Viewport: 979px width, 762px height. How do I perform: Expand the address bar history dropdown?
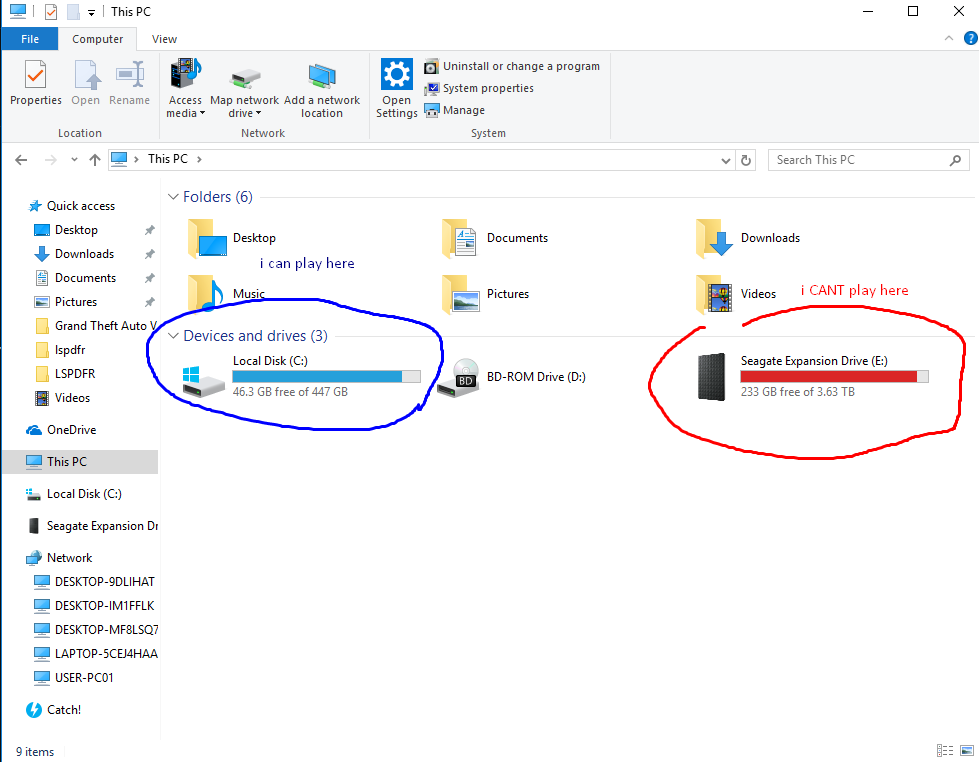(726, 161)
